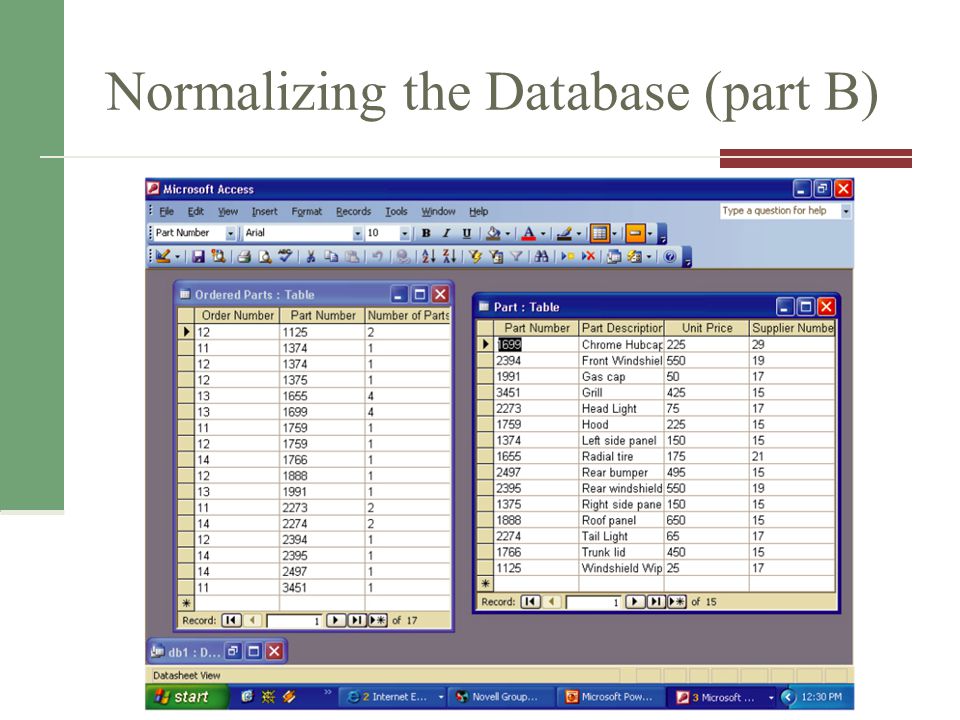The image size is (960, 720).
Task: Open the Edit menu
Action: 196,211
